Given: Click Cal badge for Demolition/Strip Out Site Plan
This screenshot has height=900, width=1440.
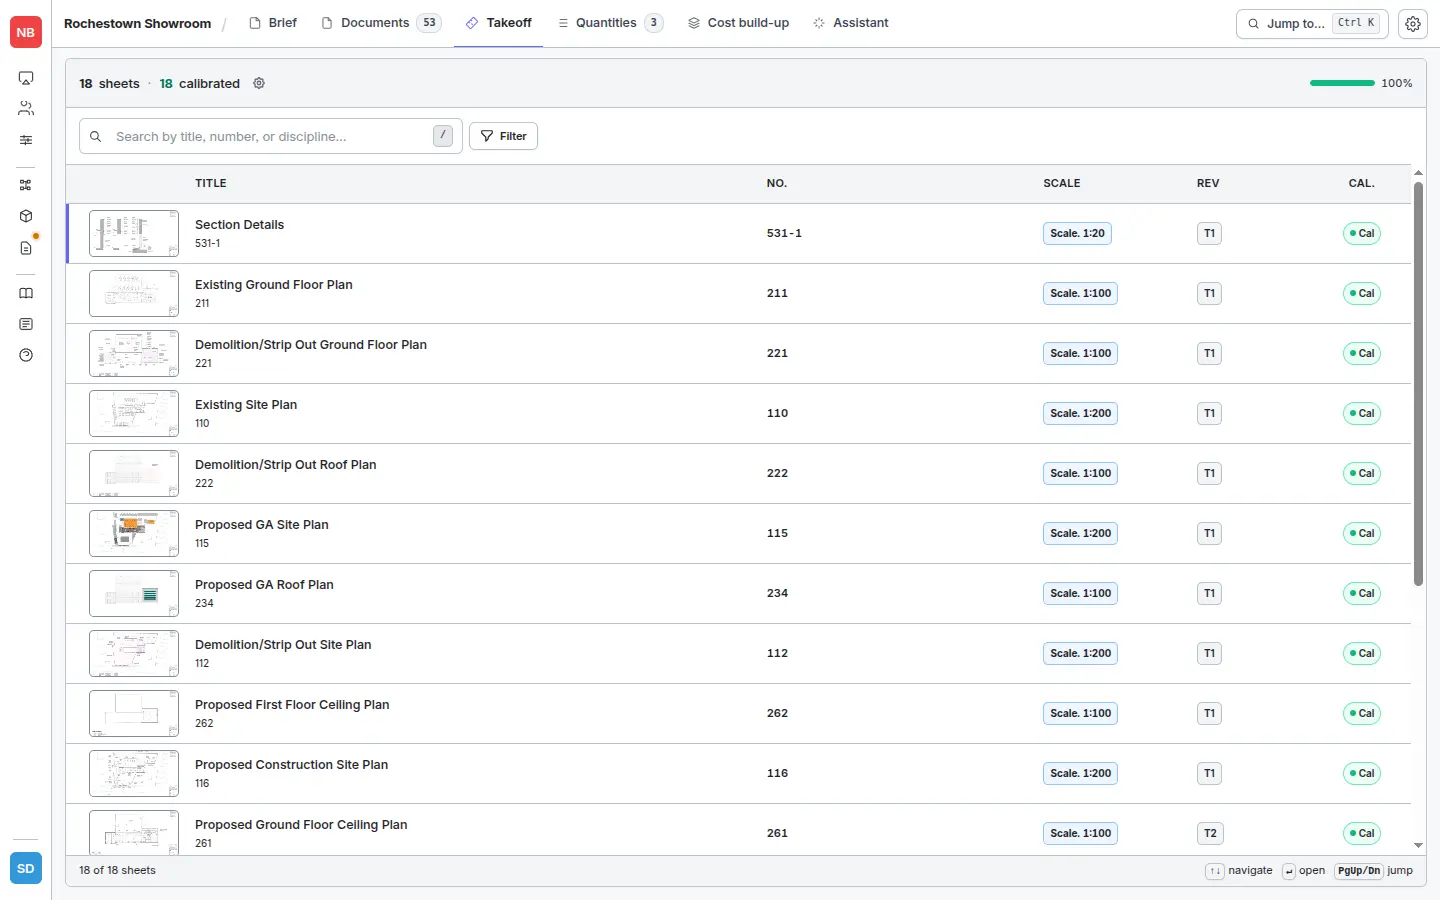Looking at the screenshot, I should (x=1362, y=653).
